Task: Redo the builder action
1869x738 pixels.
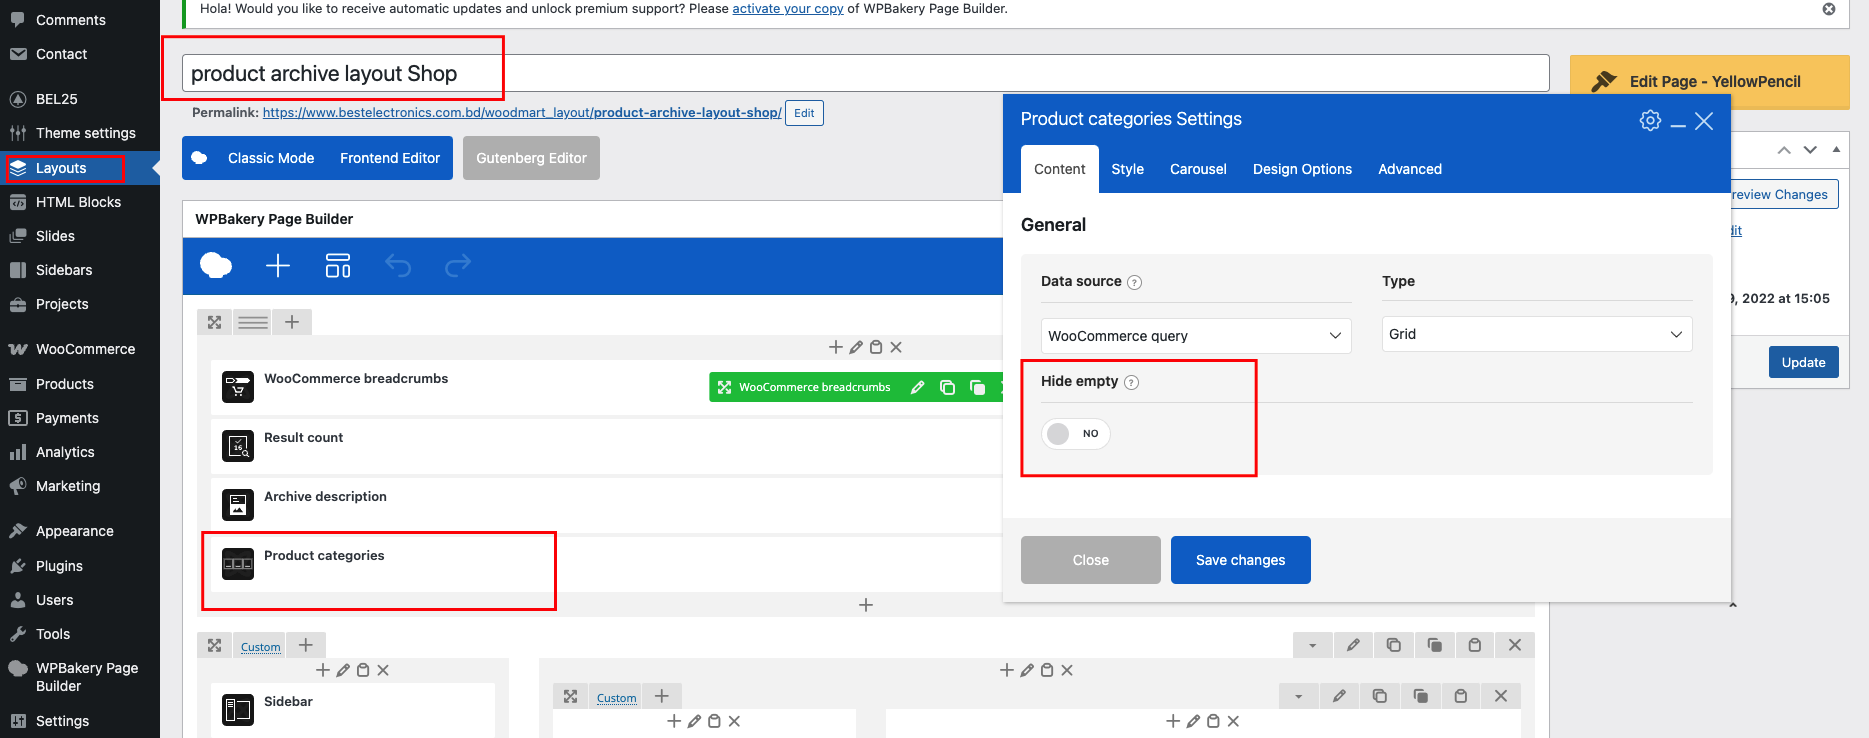Action: [458, 265]
